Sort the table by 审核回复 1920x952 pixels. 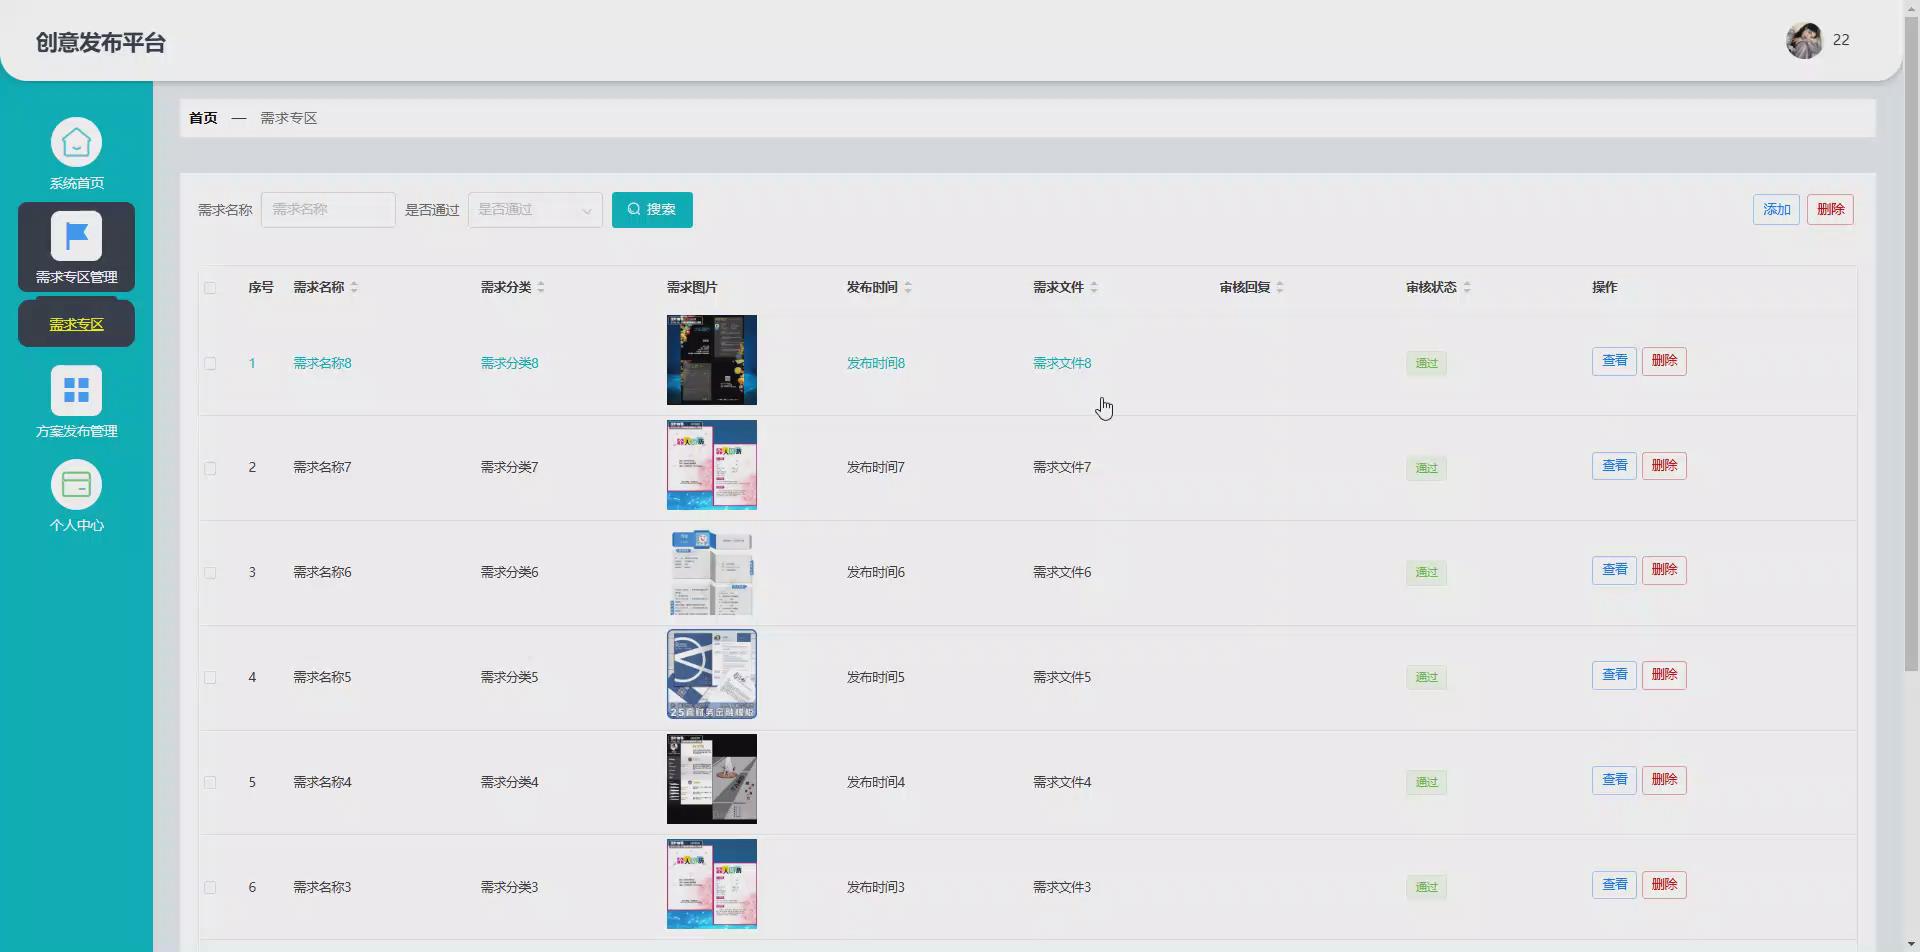click(x=1280, y=287)
